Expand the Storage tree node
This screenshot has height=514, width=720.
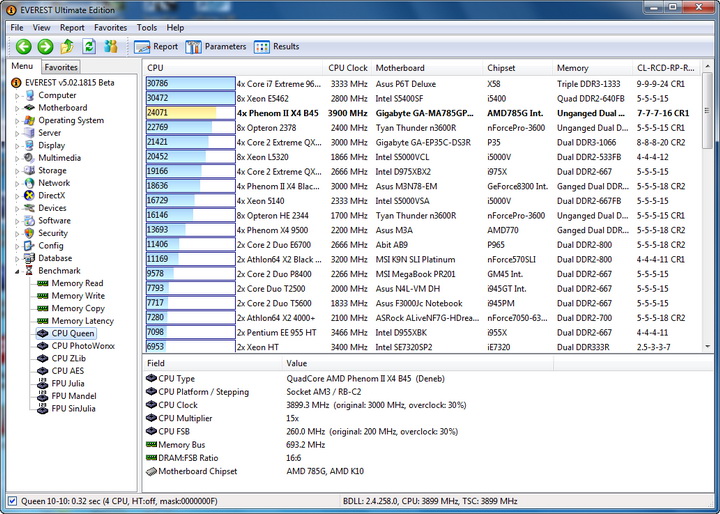17,171
